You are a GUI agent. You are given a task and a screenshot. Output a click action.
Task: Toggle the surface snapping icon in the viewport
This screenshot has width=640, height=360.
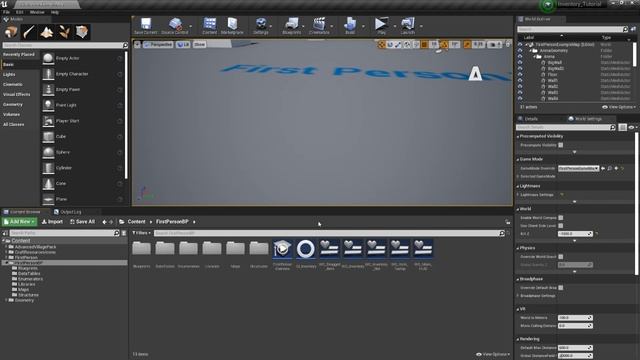(x=416, y=44)
